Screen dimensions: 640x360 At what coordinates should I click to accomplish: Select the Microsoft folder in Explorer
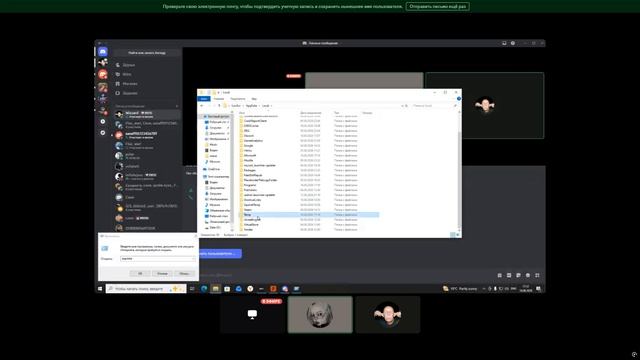pos(250,155)
